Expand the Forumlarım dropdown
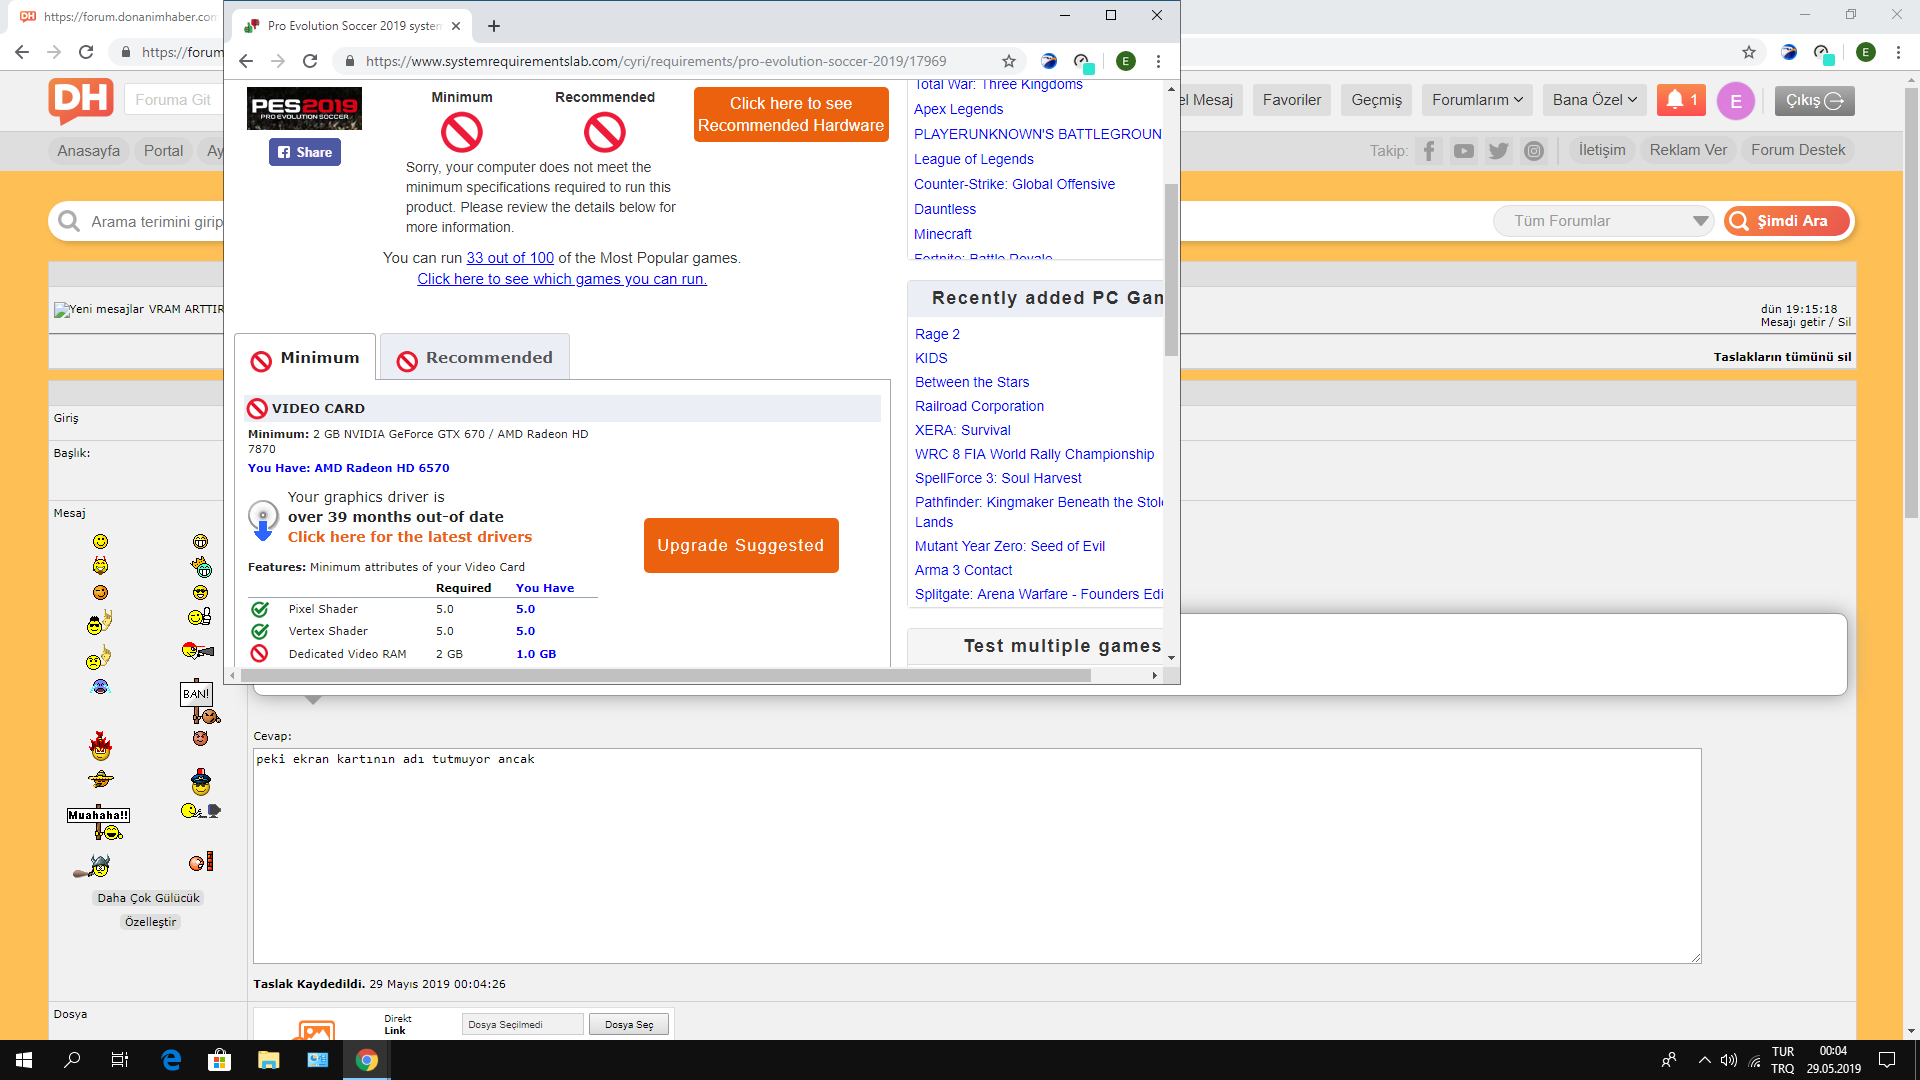This screenshot has height=1080, width=1920. [1477, 100]
